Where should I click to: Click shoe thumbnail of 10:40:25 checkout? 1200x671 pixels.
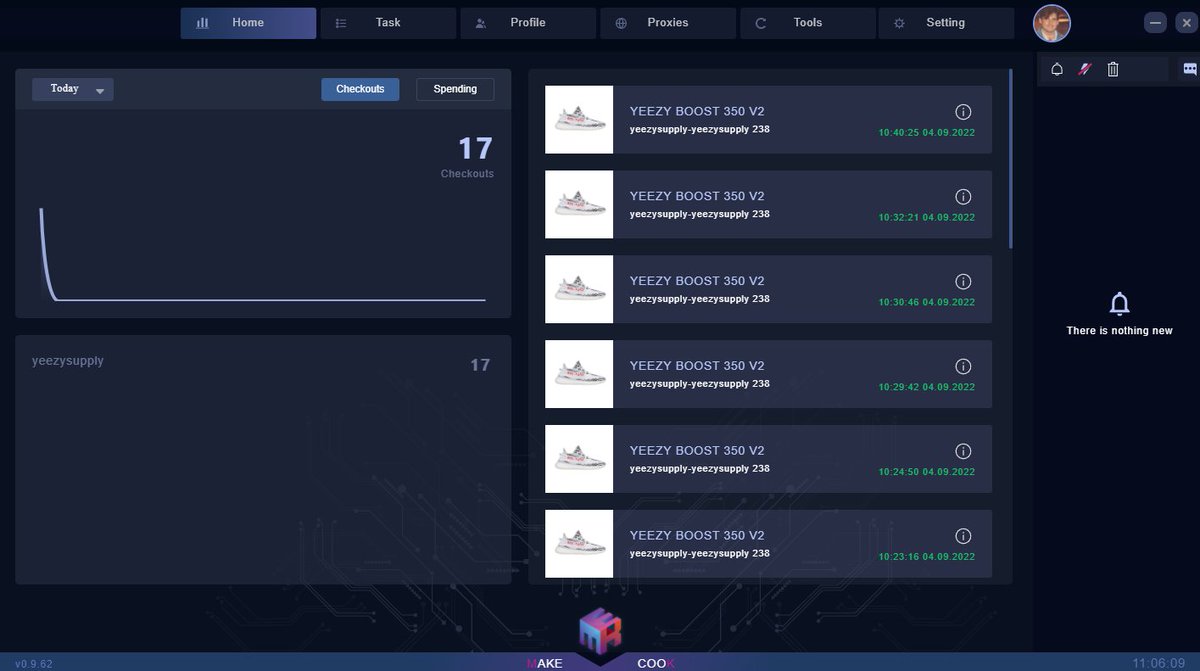point(579,120)
